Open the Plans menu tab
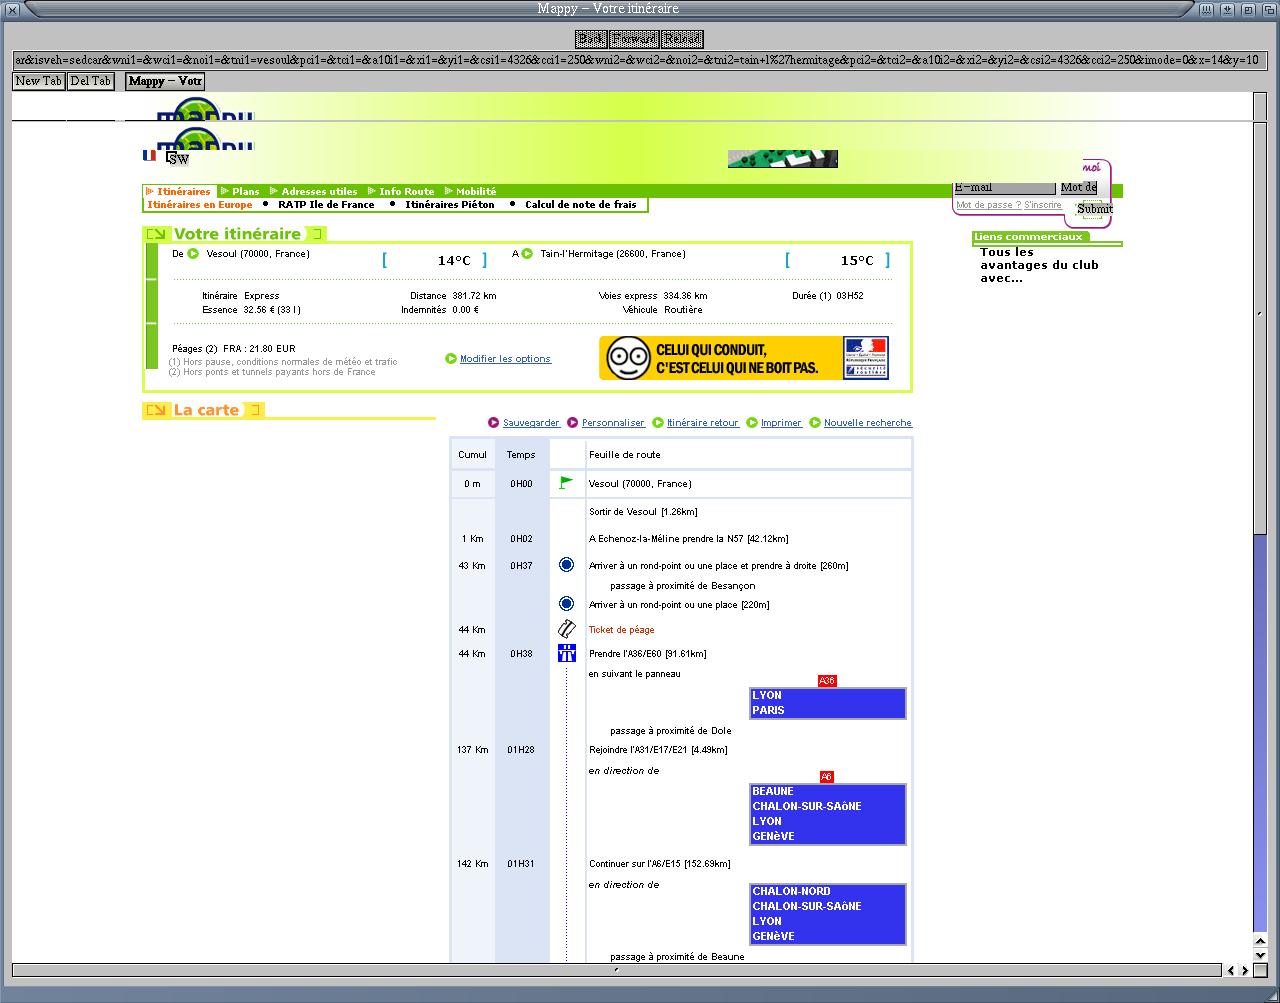1280x1003 pixels. (240, 191)
